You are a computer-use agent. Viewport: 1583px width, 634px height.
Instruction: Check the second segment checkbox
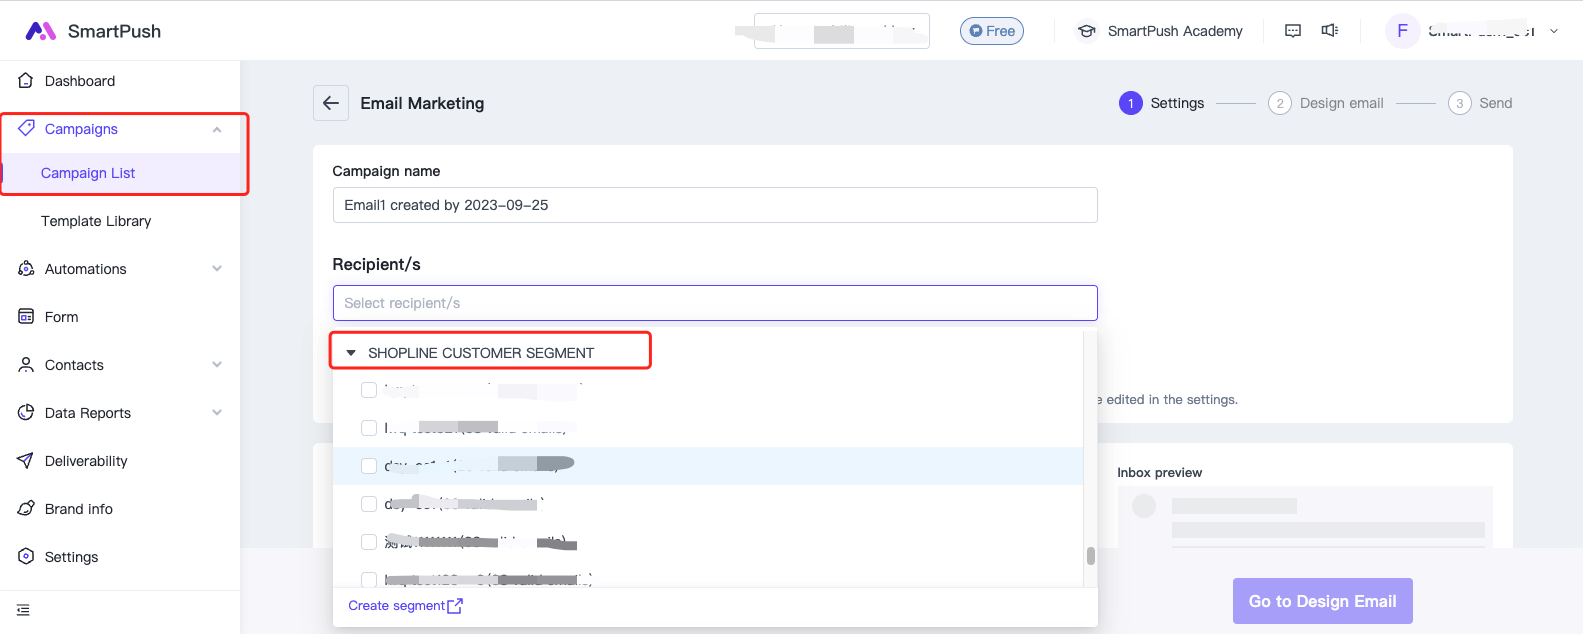[x=369, y=428]
